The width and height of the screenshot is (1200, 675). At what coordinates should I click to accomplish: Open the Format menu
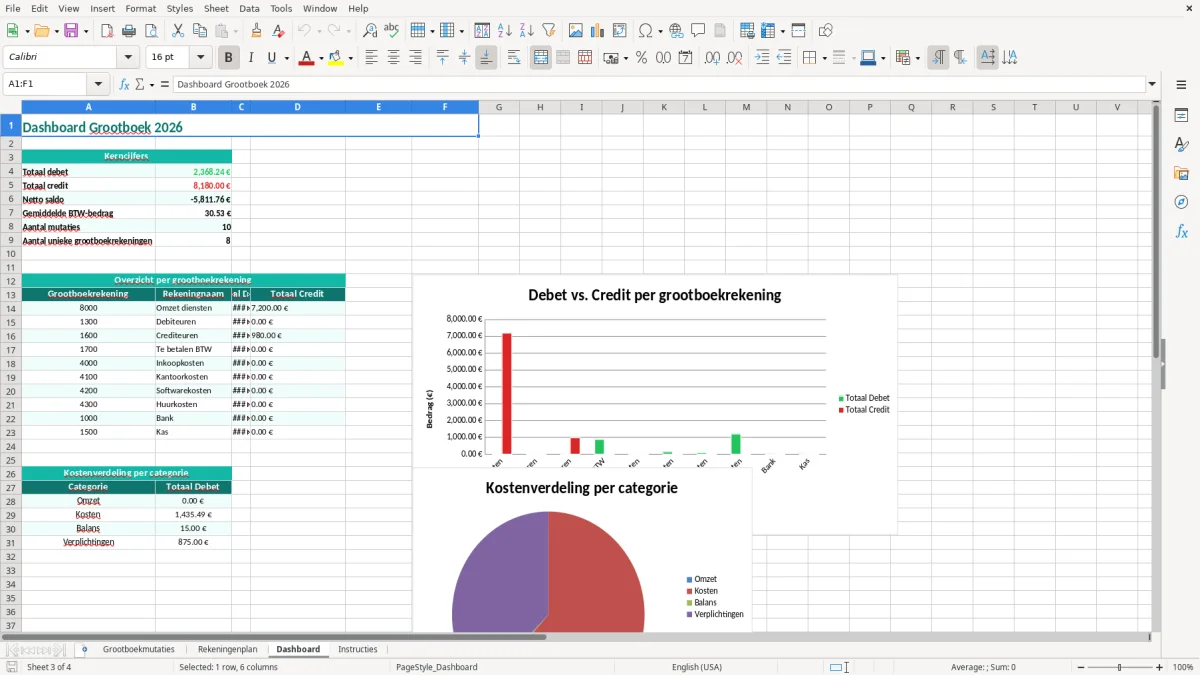[141, 8]
